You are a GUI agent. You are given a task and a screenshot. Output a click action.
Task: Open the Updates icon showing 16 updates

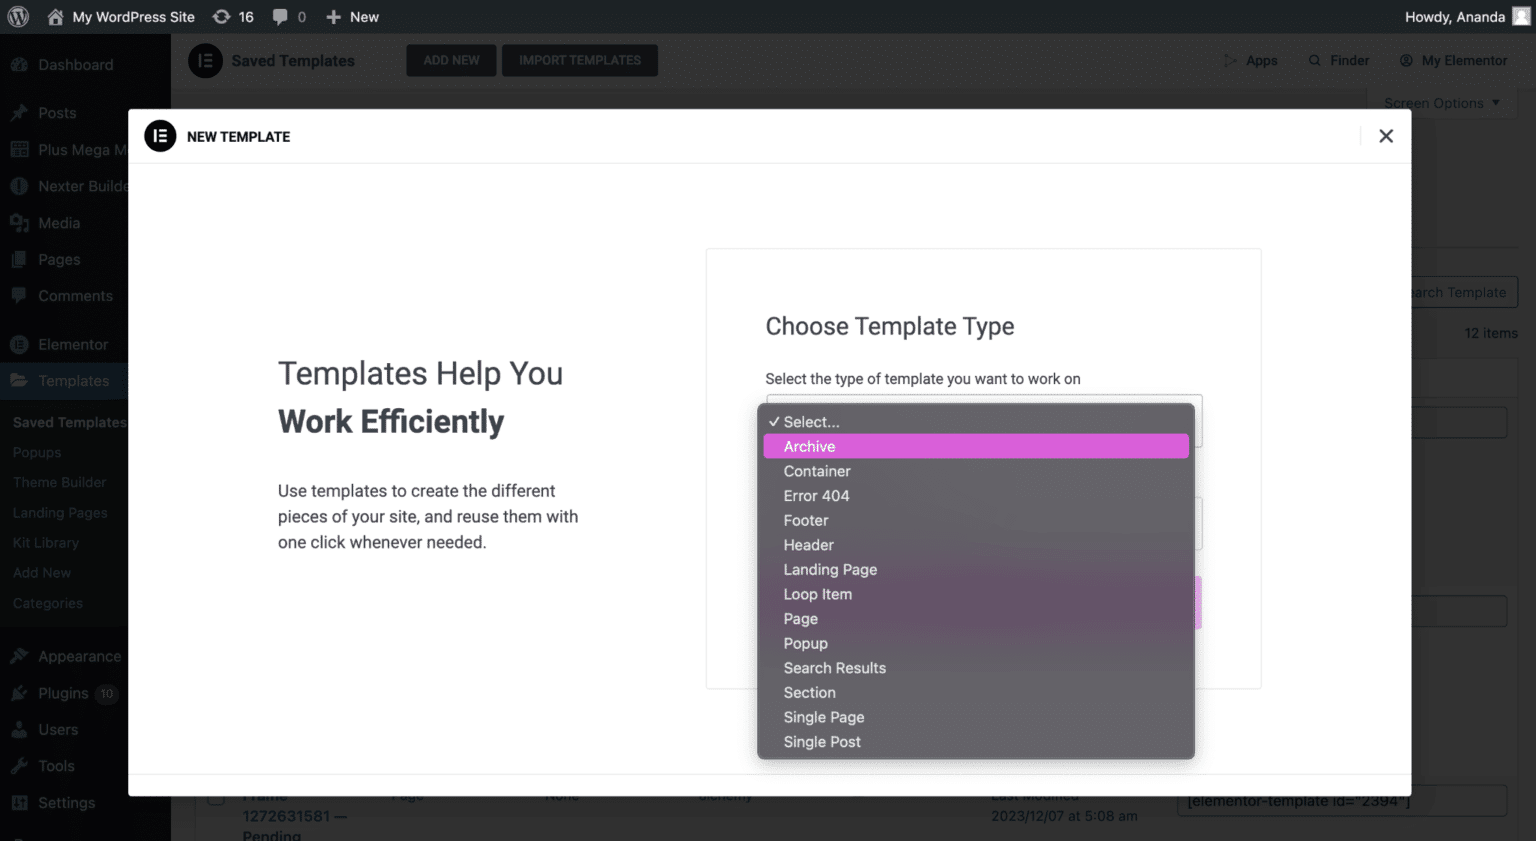[218, 16]
